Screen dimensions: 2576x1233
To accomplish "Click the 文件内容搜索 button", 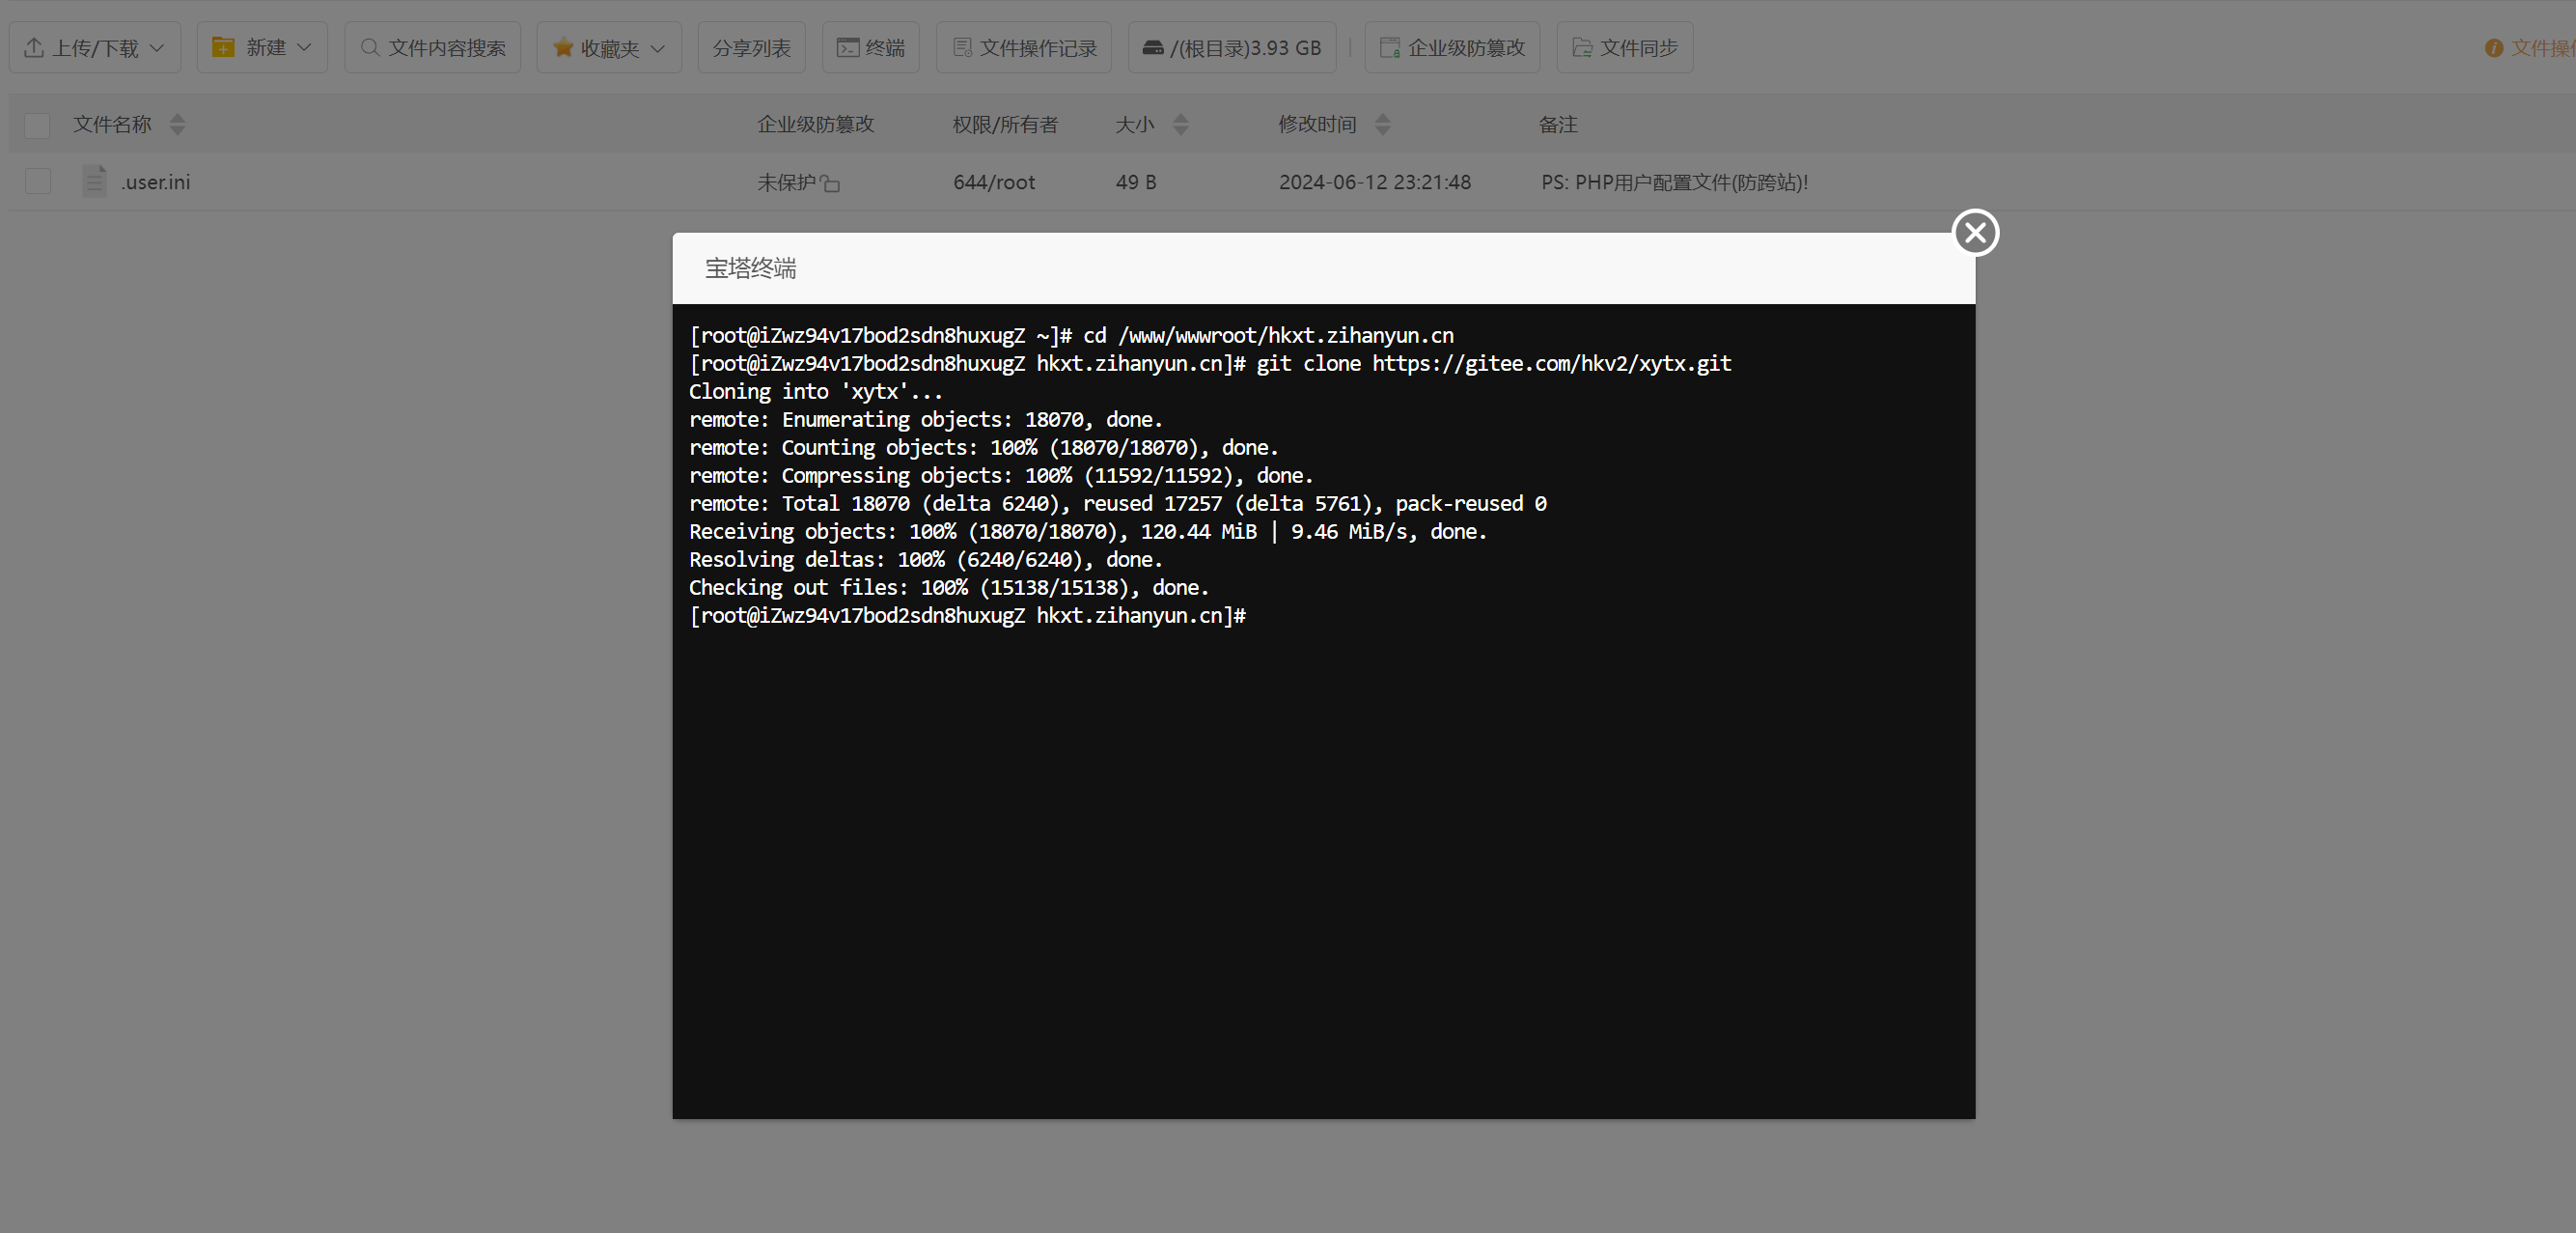I will 433,48.
